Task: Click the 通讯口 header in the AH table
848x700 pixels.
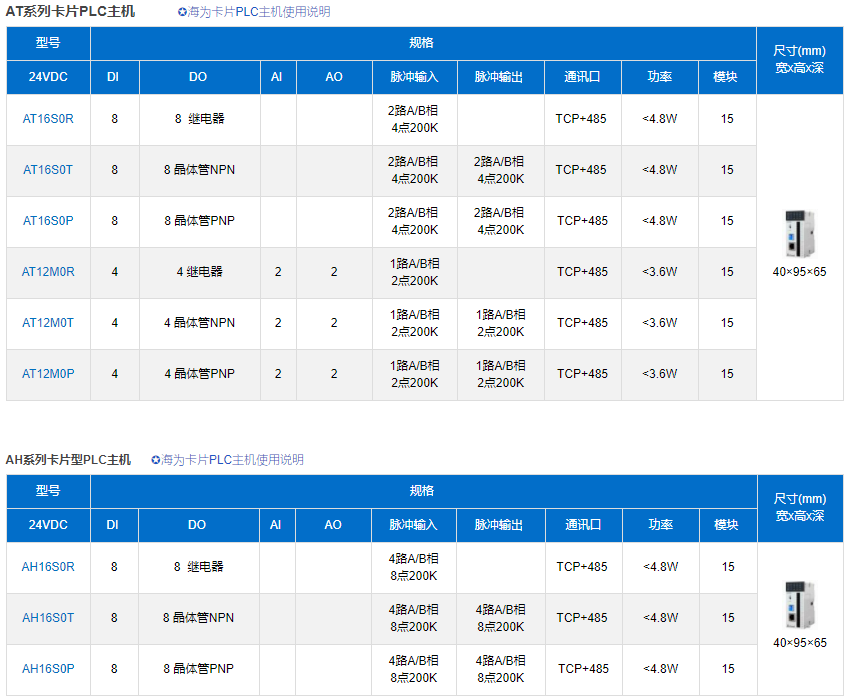Action: 582,525
